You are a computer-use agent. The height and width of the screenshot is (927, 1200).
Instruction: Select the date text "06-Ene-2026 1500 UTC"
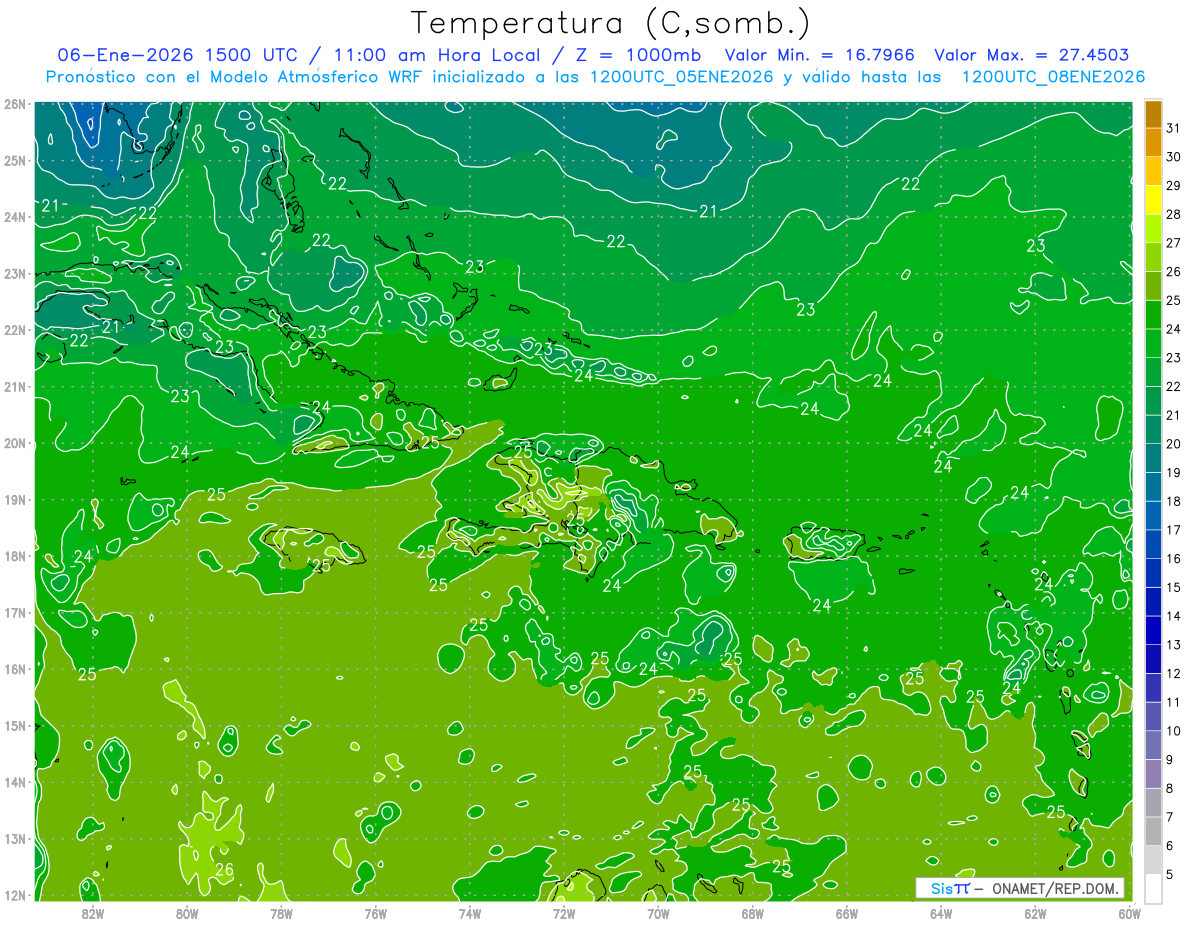pyautogui.click(x=177, y=55)
